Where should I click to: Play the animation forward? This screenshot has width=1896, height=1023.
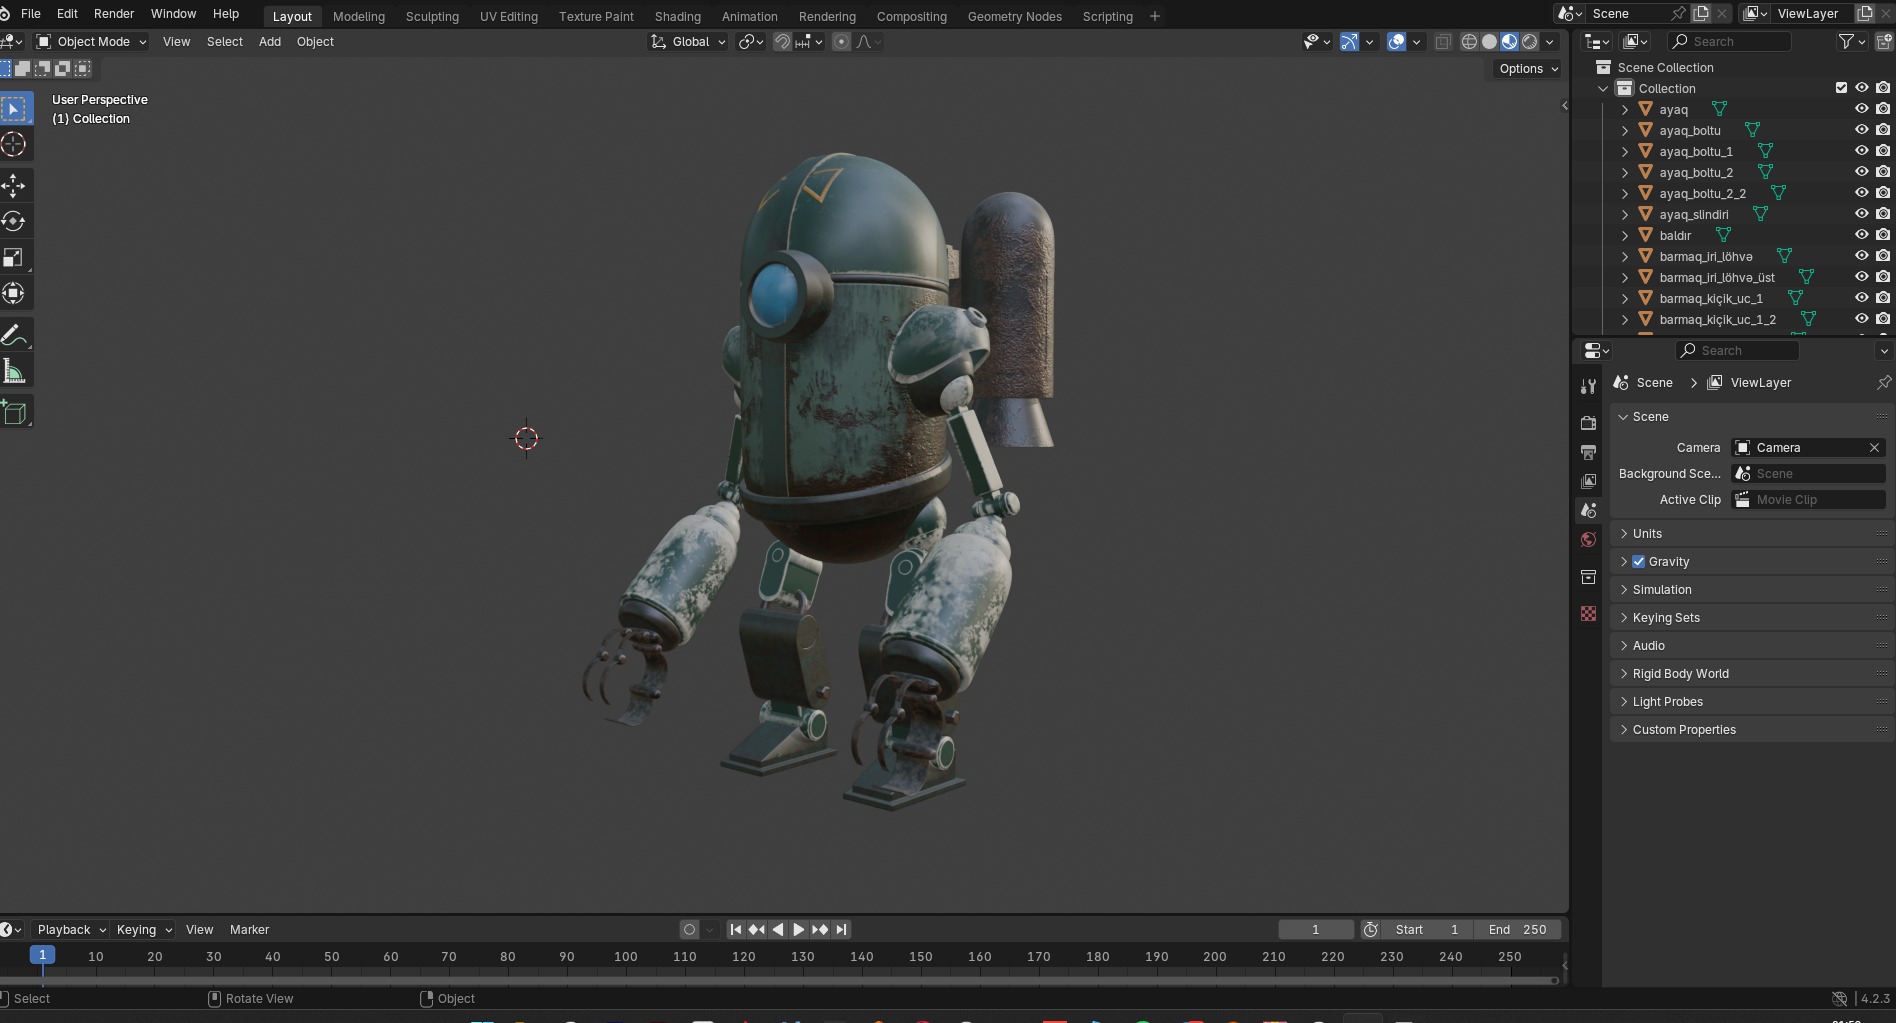click(798, 929)
